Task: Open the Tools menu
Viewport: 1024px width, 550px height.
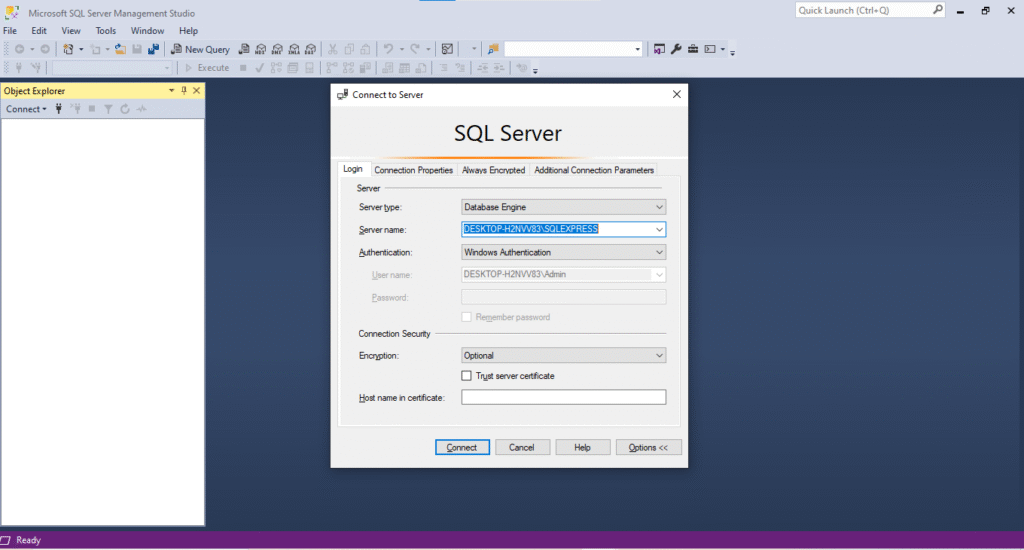Action: (106, 31)
